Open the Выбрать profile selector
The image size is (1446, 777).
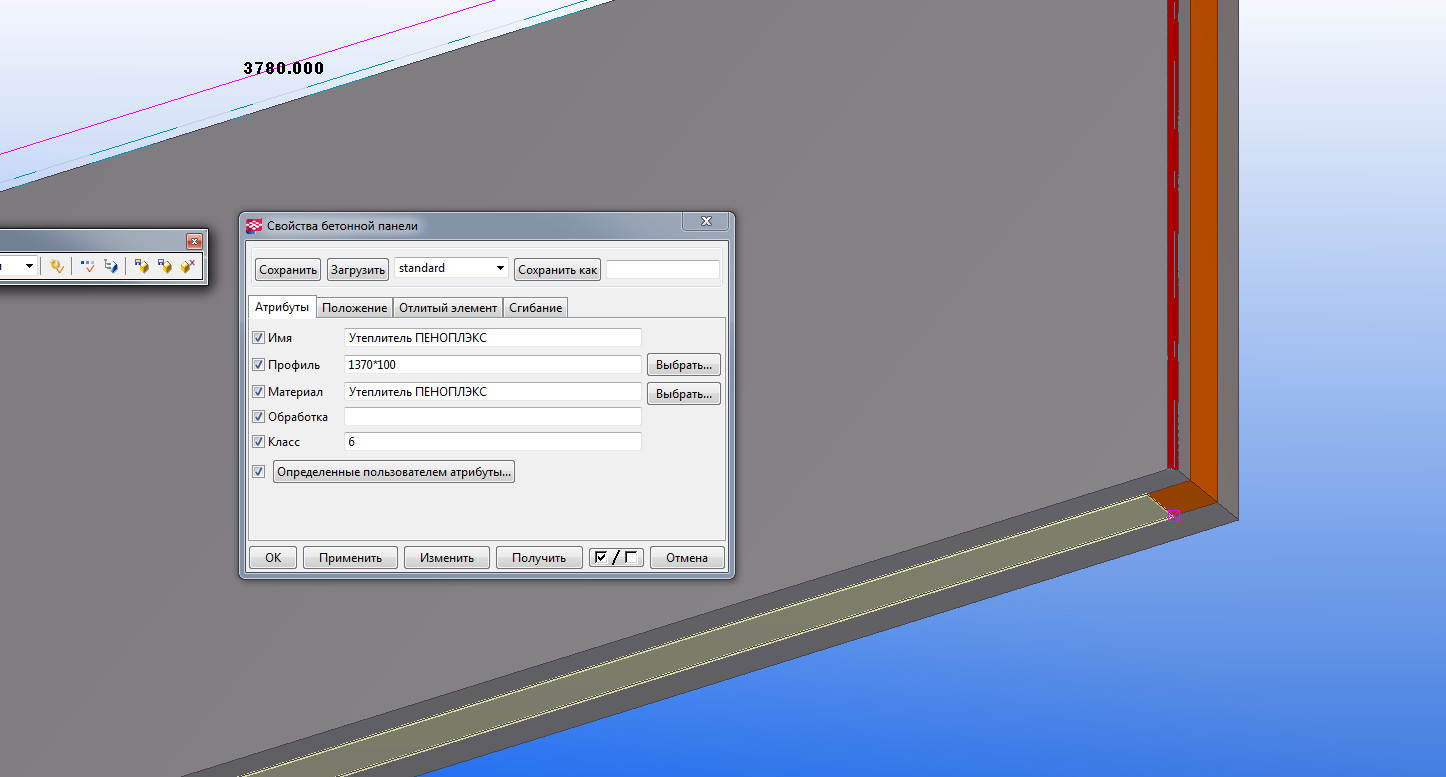pos(684,365)
